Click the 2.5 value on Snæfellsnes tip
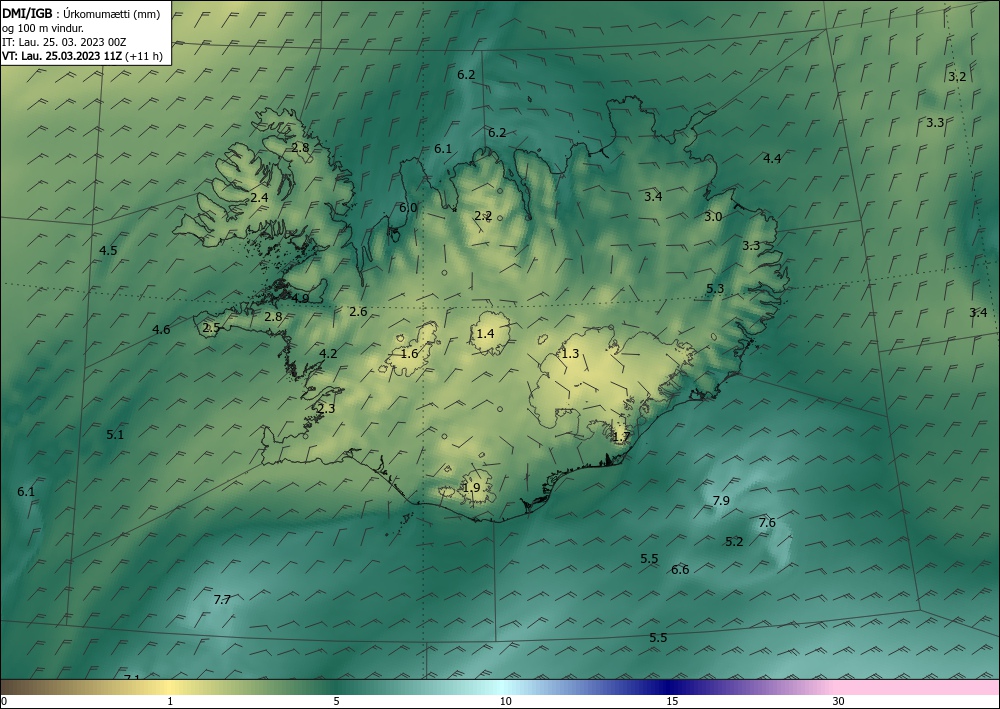Image resolution: width=1000 pixels, height=709 pixels. click(211, 328)
